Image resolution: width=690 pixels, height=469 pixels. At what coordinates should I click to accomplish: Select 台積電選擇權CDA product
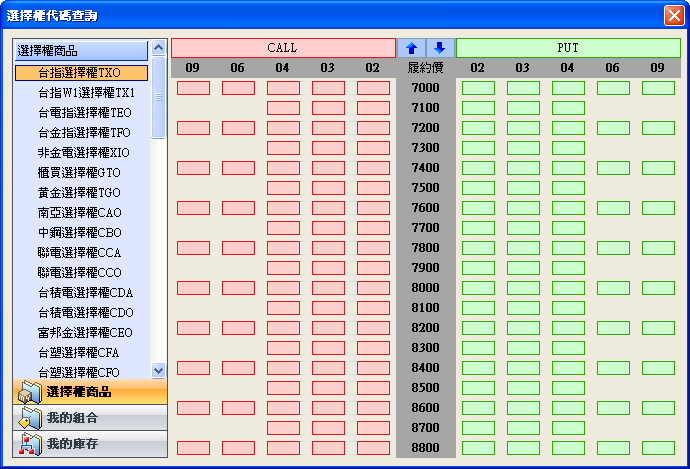coord(85,293)
